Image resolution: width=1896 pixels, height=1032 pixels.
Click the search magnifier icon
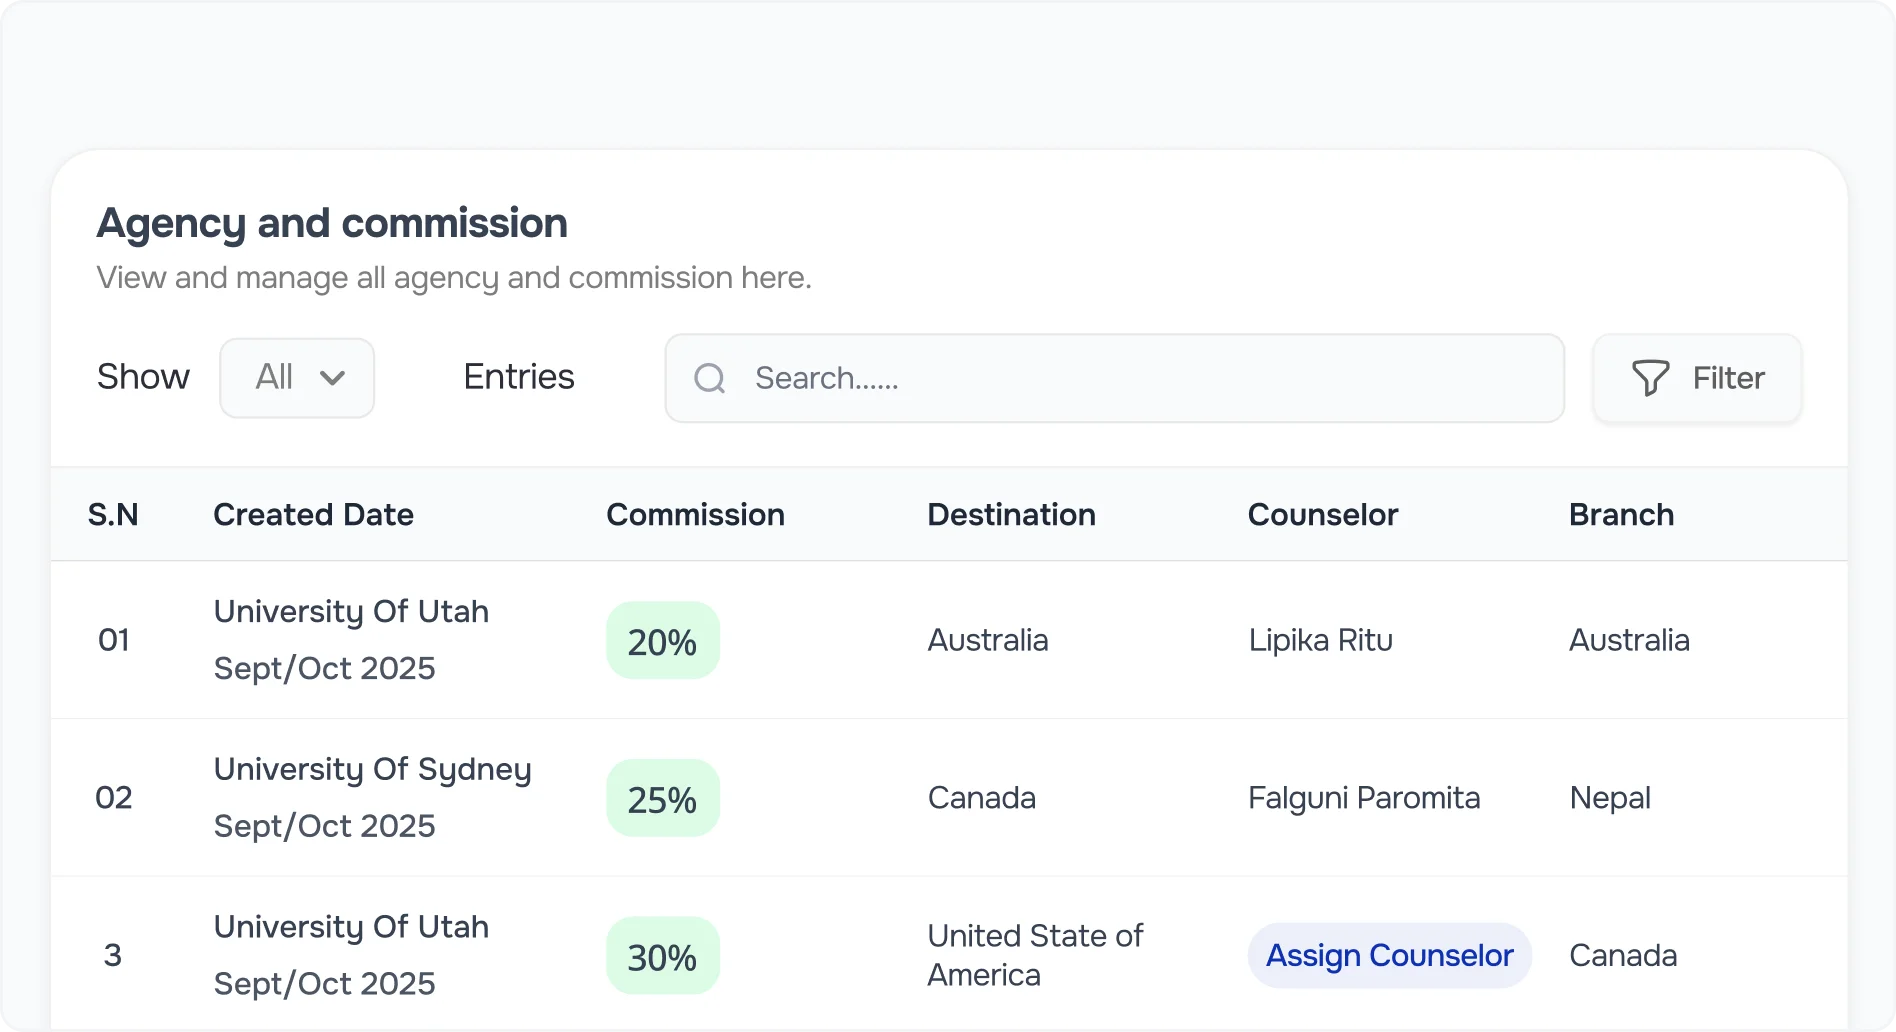pos(709,378)
